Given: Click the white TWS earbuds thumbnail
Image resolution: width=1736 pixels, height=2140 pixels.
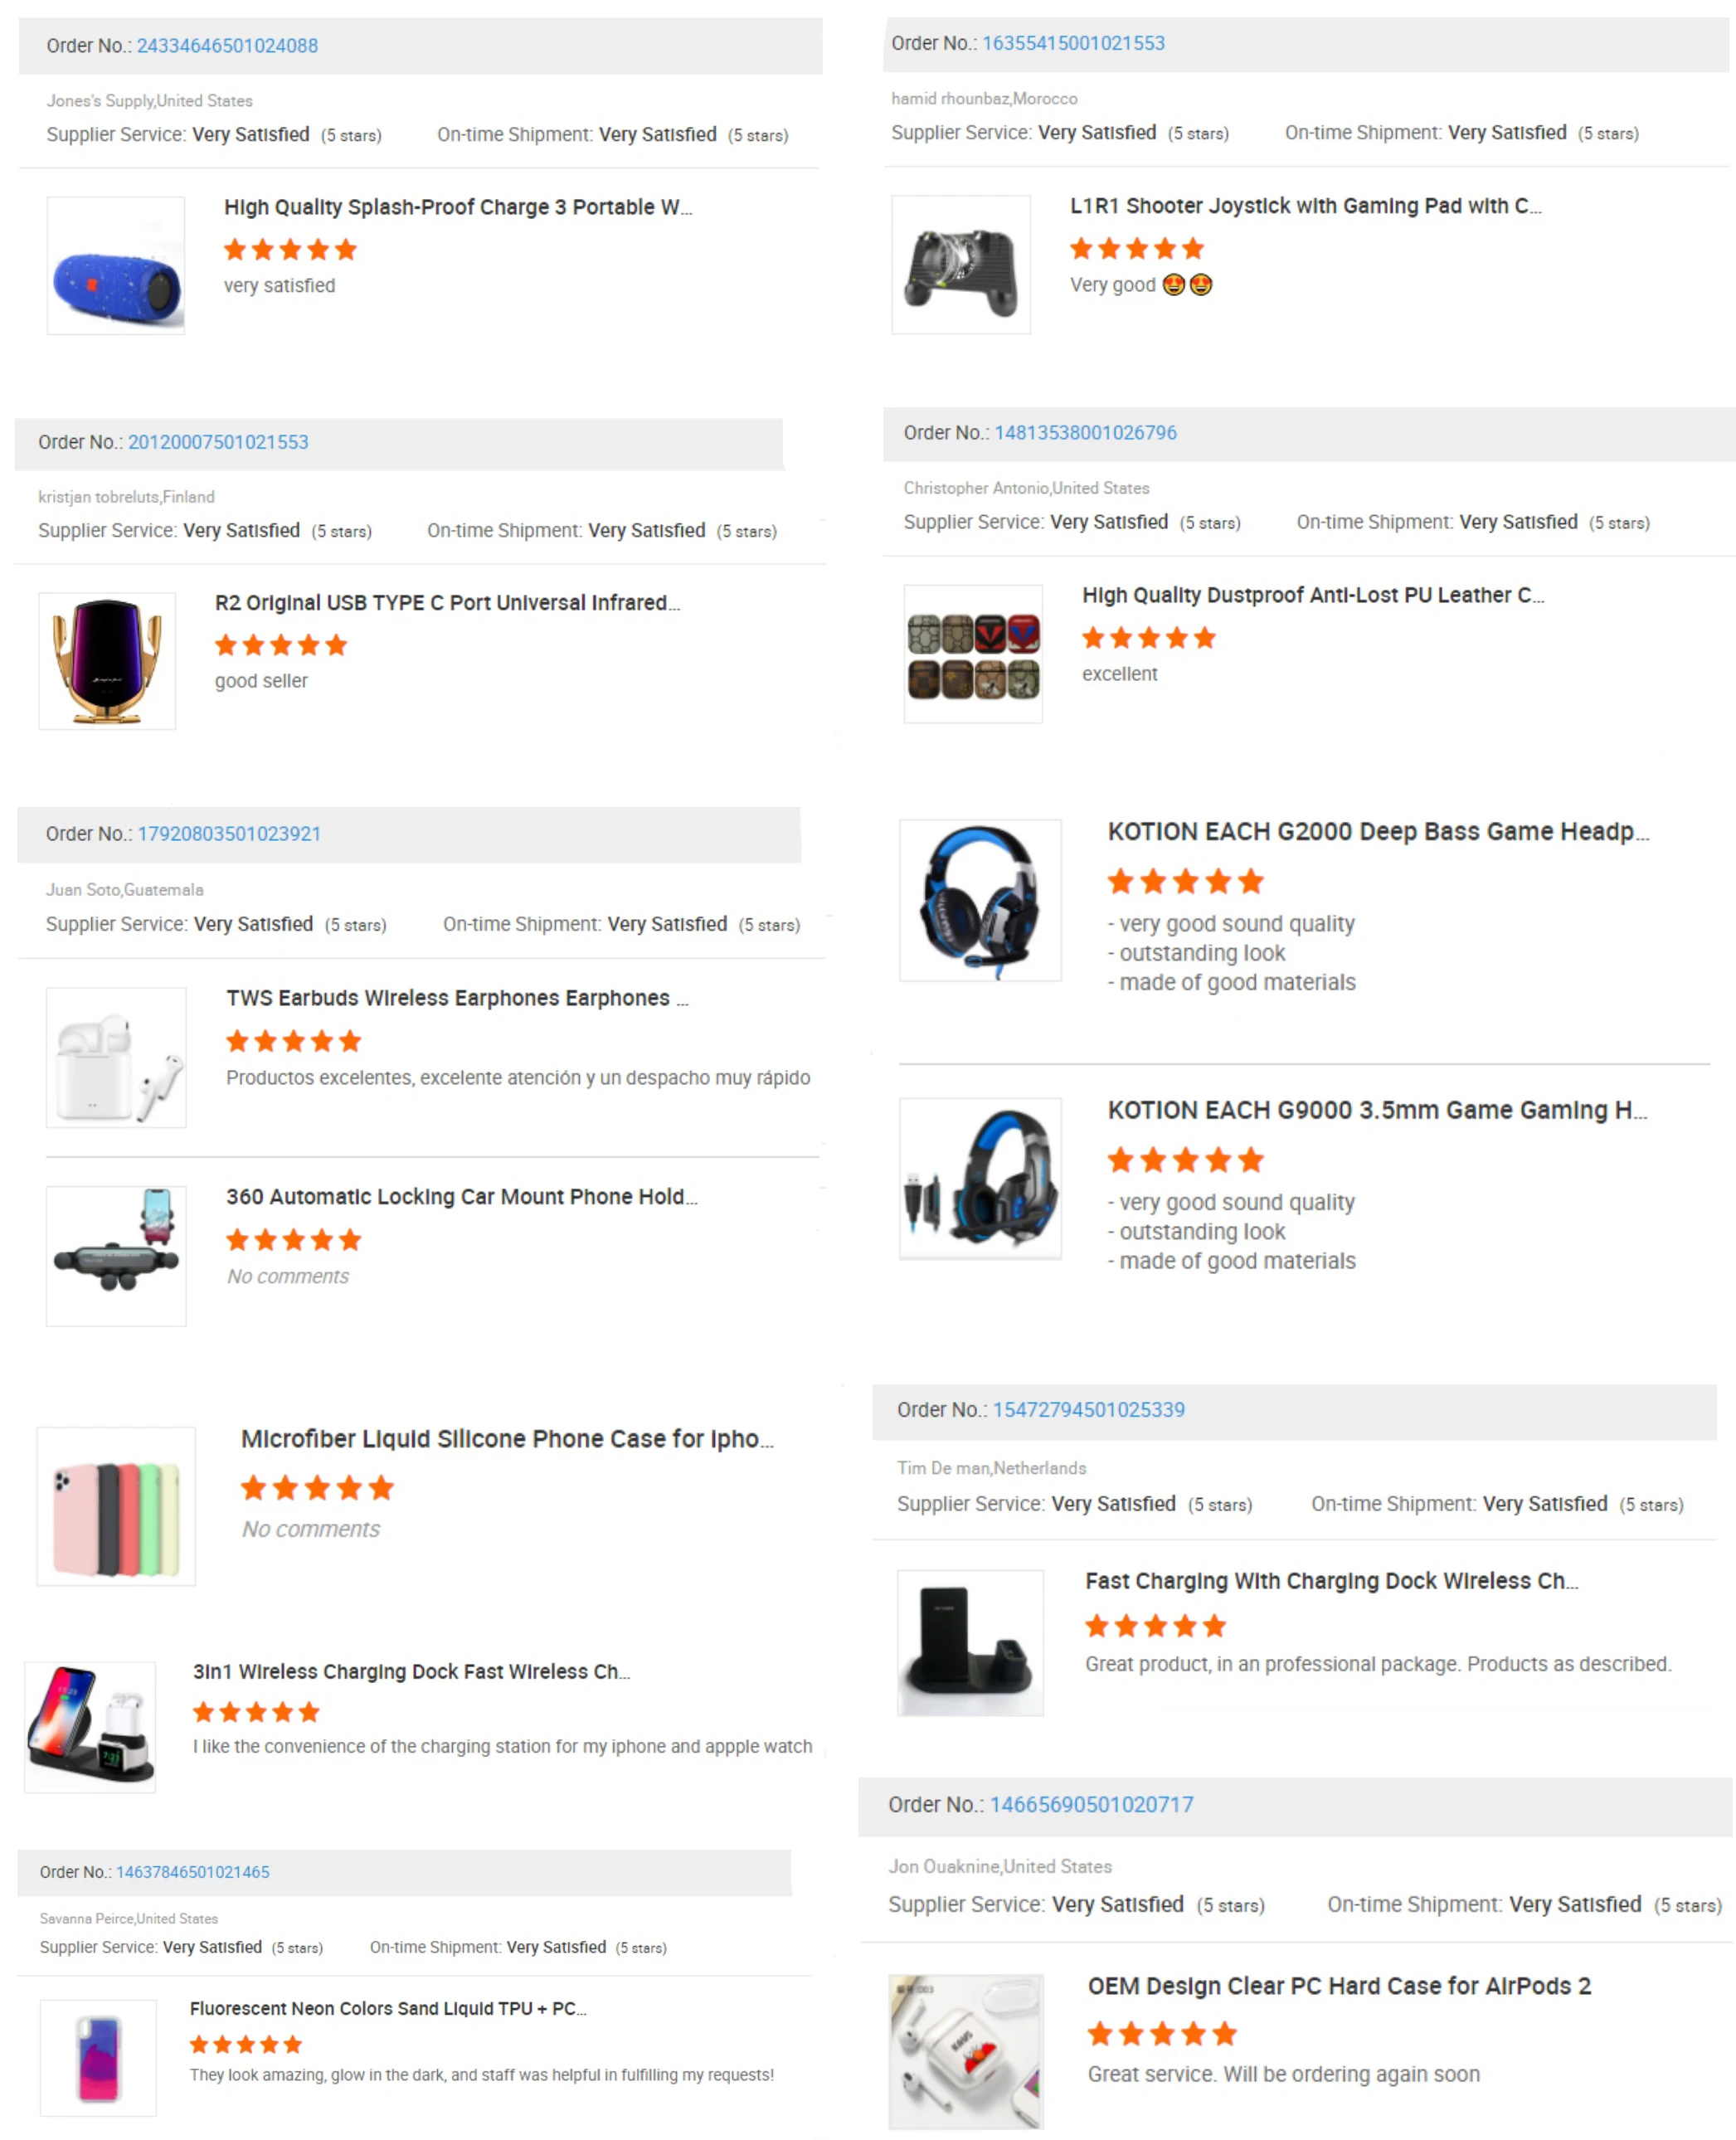Looking at the screenshot, I should [x=116, y=1058].
